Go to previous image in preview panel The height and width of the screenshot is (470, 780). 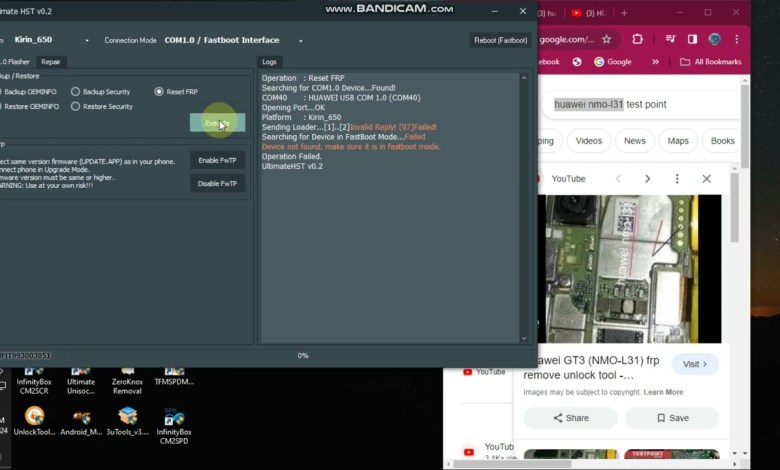[618, 179]
